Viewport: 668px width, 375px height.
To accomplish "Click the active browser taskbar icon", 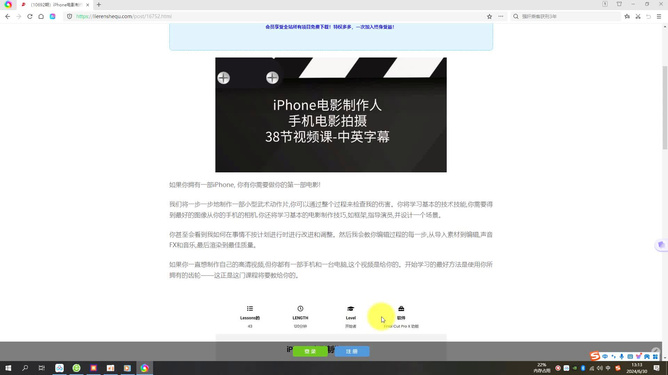I will [144, 368].
